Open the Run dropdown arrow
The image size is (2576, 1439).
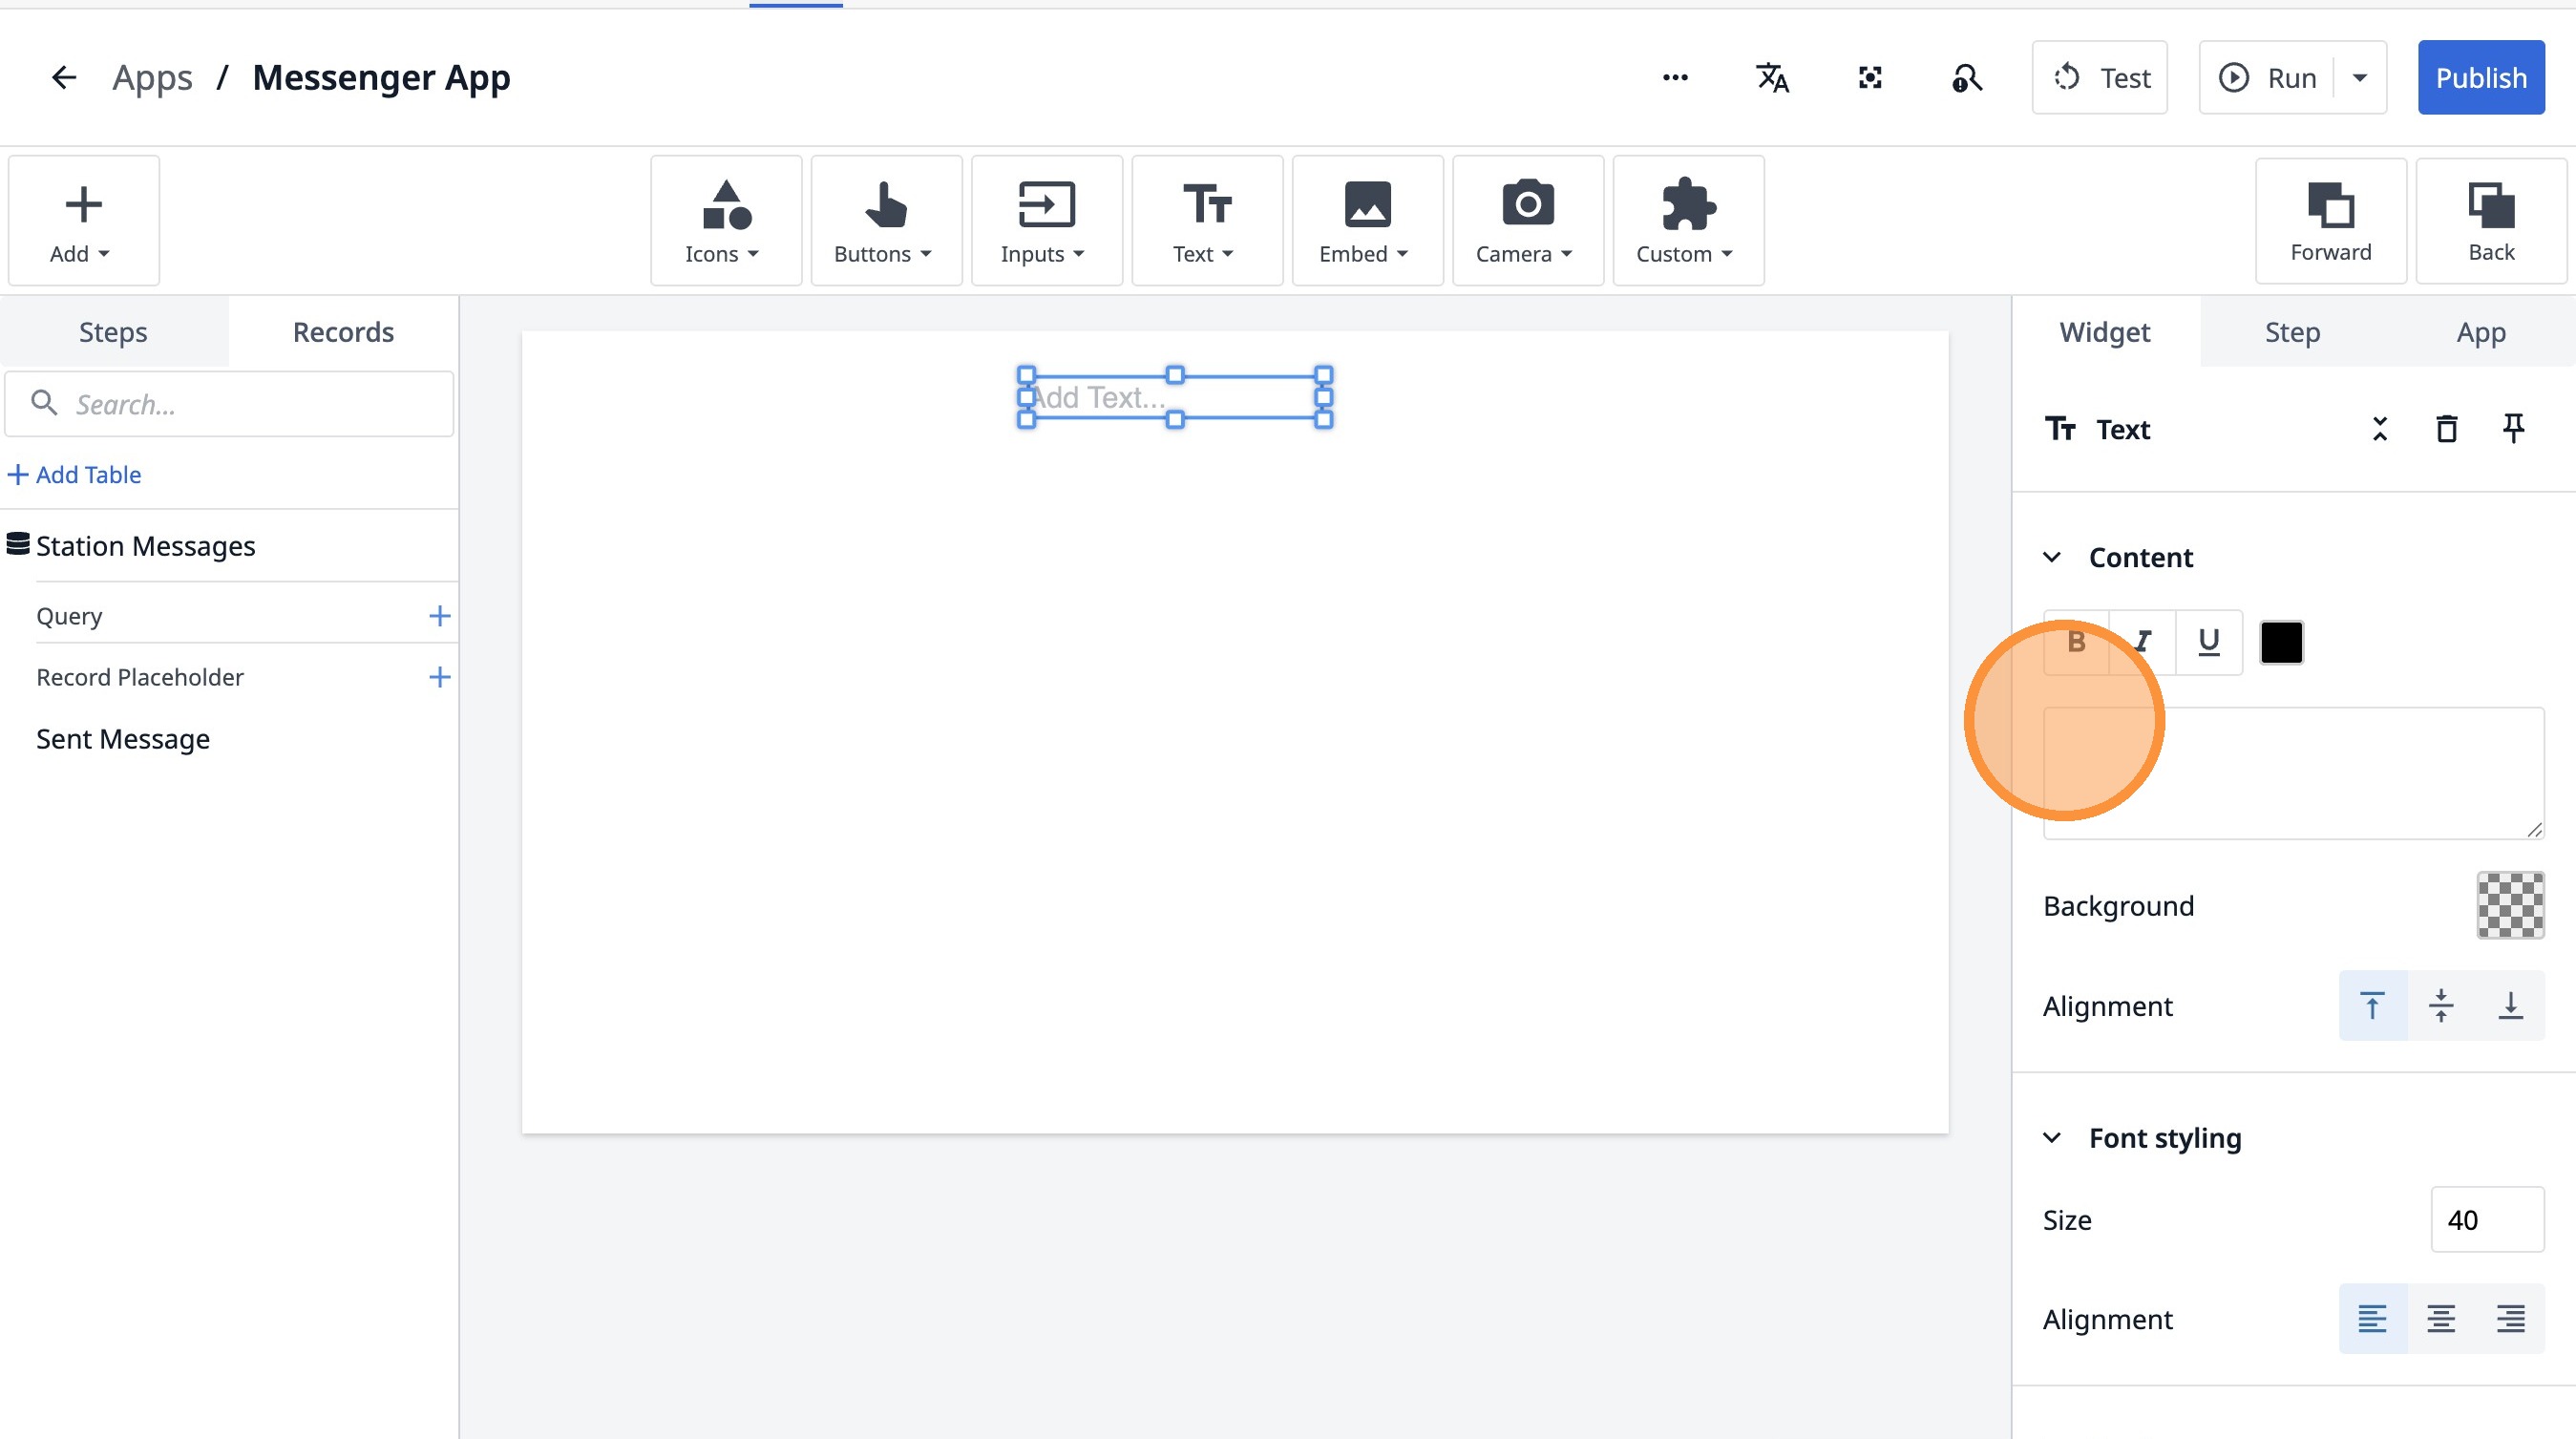[2360, 78]
